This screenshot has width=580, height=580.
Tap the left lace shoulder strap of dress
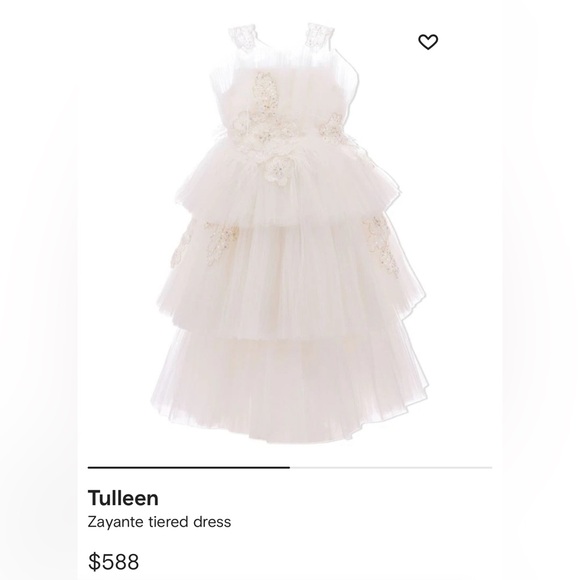tap(242, 36)
